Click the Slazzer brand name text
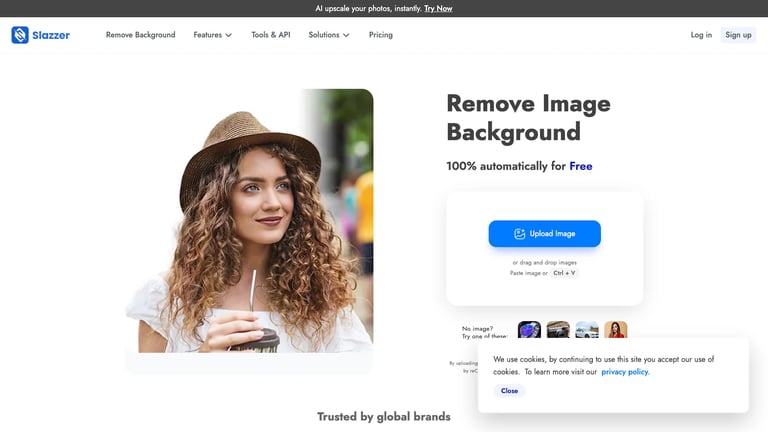 point(51,35)
